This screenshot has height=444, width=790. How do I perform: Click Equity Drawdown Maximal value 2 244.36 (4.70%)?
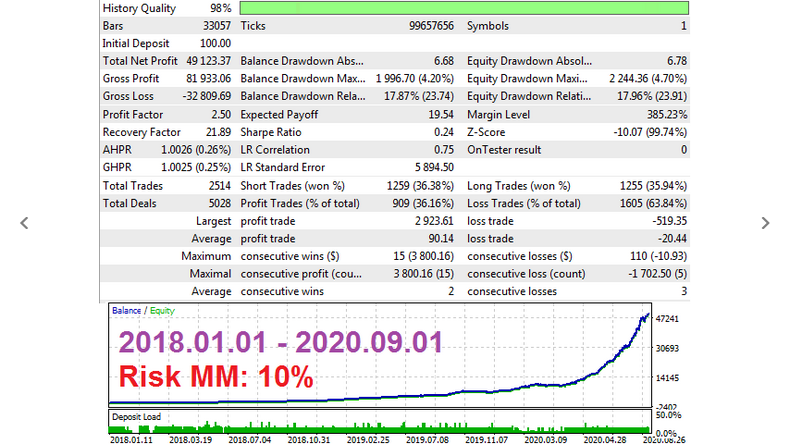[648, 79]
